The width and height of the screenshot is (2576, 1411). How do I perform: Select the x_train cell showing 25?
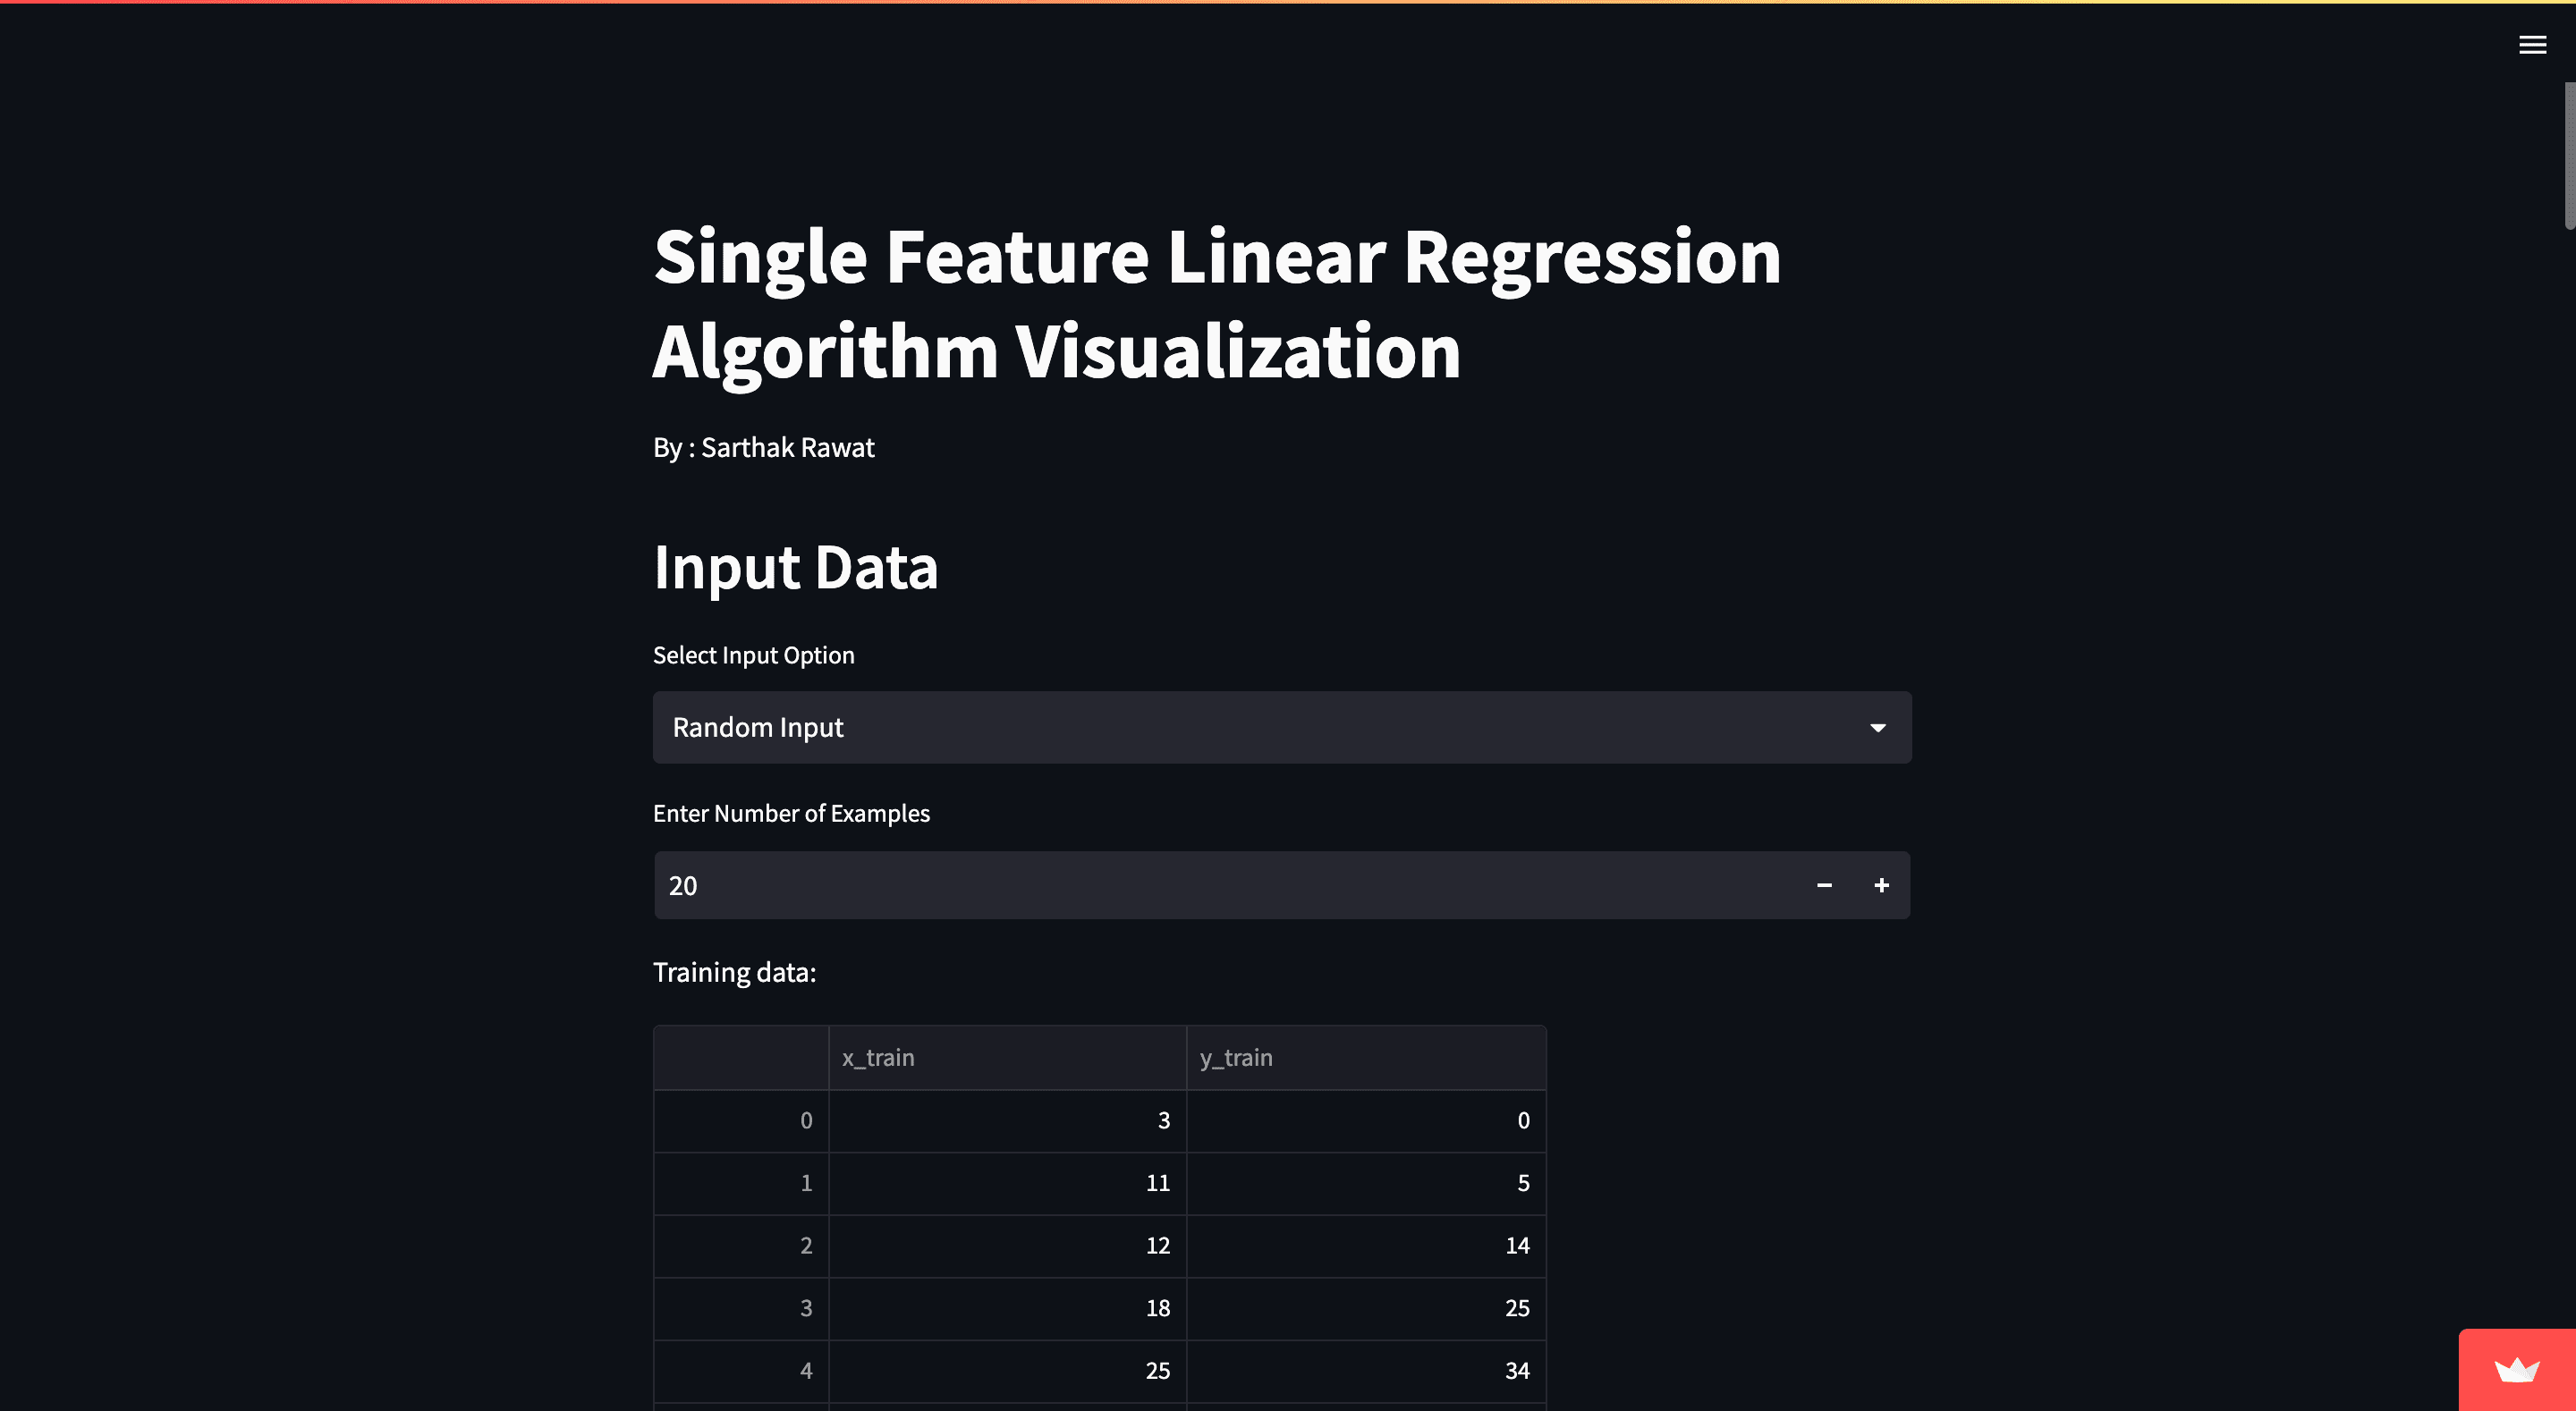coord(1007,1371)
